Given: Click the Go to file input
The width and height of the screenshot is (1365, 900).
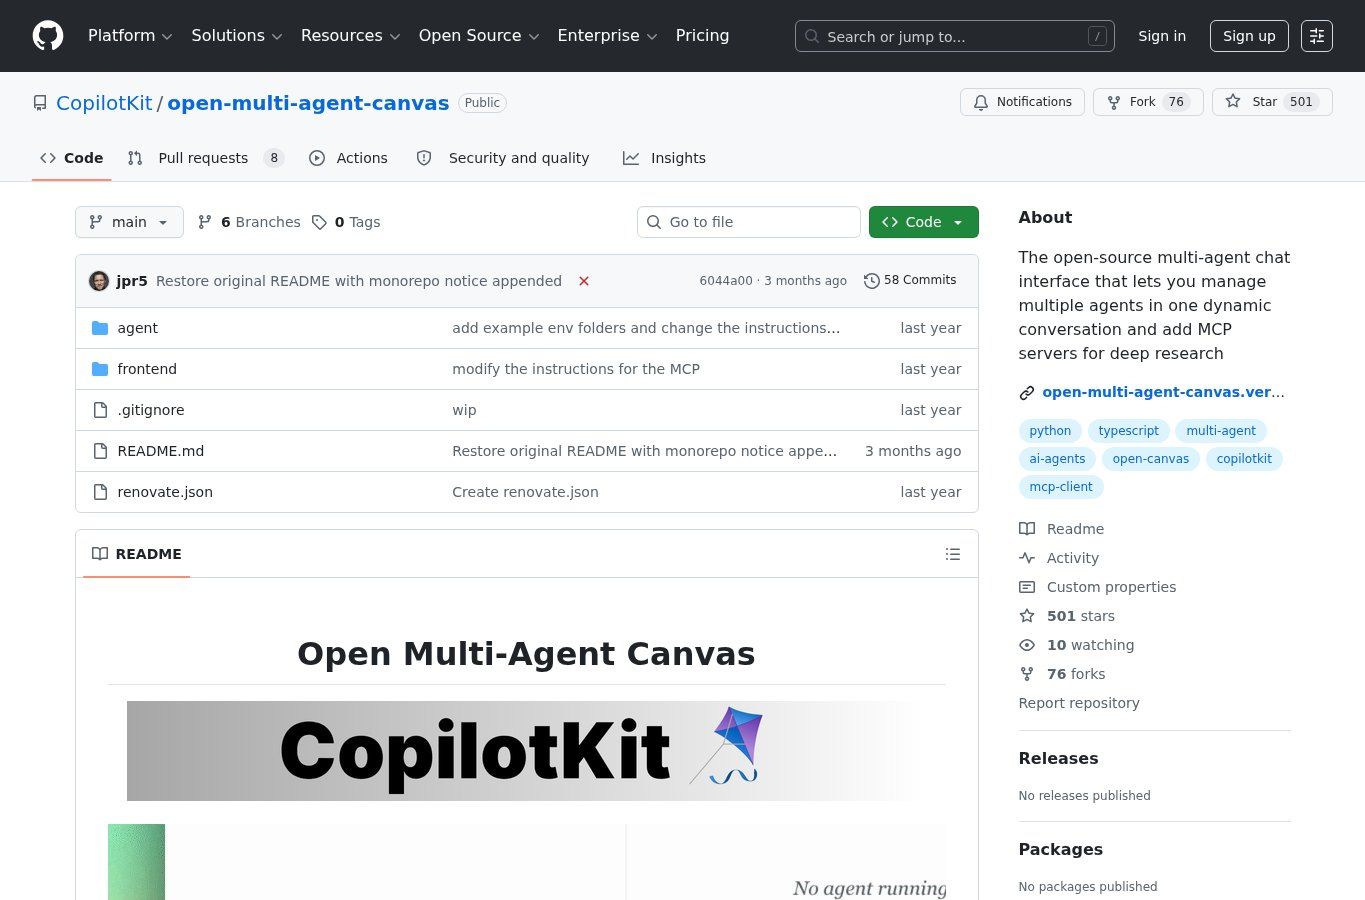Looking at the screenshot, I should [749, 222].
